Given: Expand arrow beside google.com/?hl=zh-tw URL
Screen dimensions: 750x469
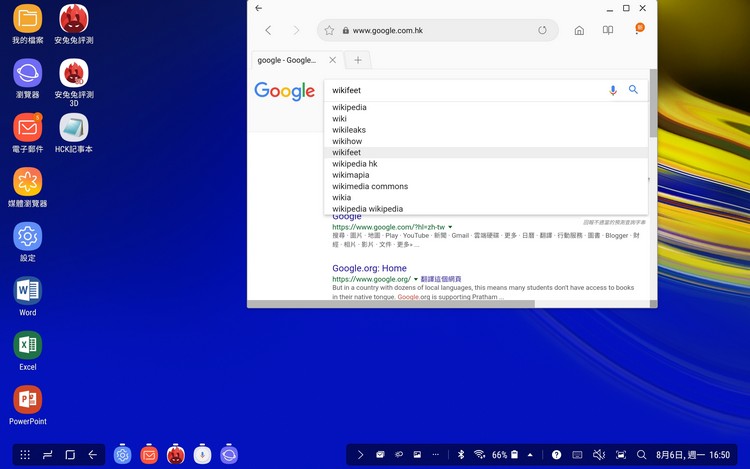Looking at the screenshot, I should 450,227.
